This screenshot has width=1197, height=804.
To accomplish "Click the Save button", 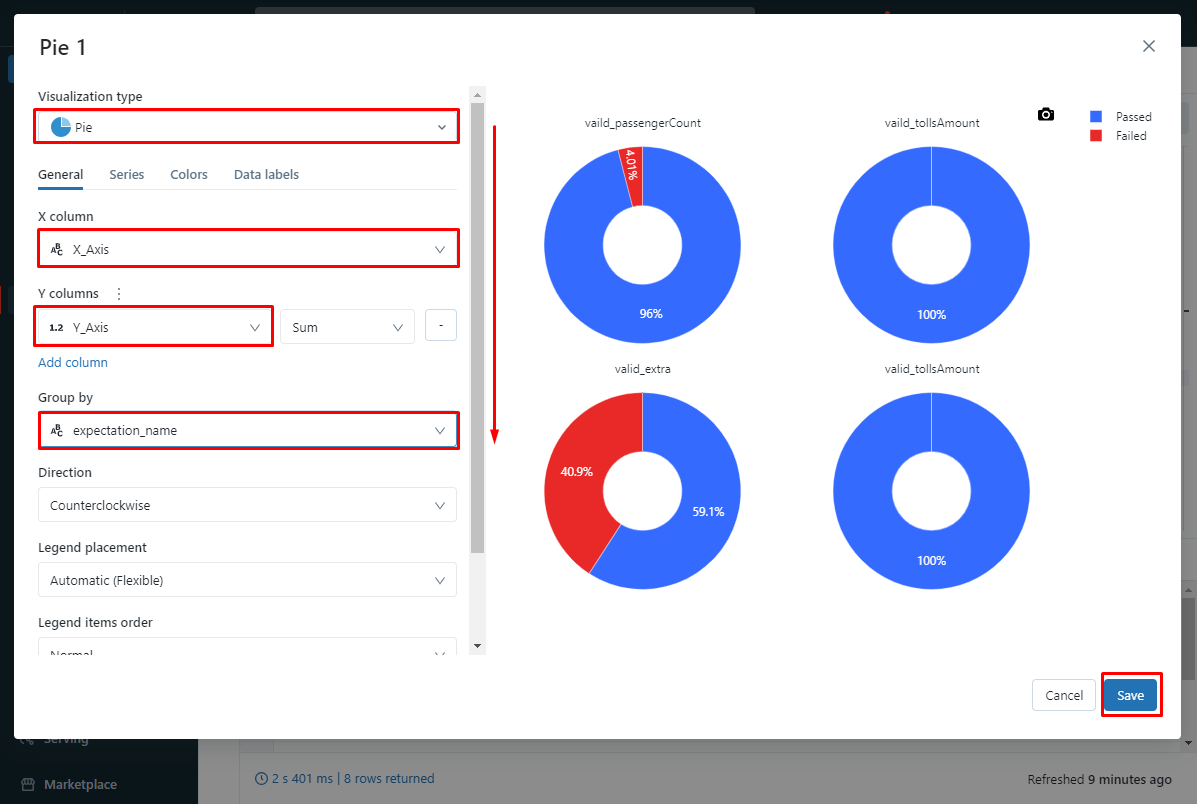I will (1131, 695).
